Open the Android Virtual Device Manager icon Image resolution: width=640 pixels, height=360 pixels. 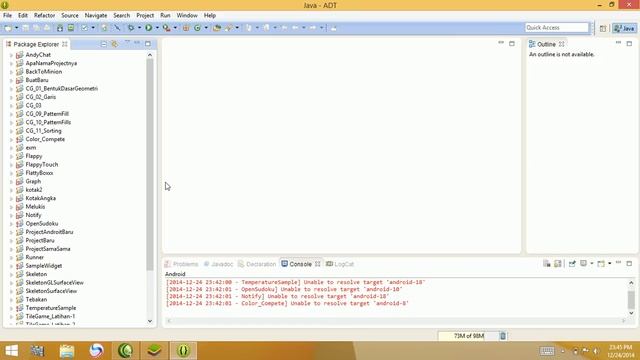pyautogui.click(x=71, y=28)
